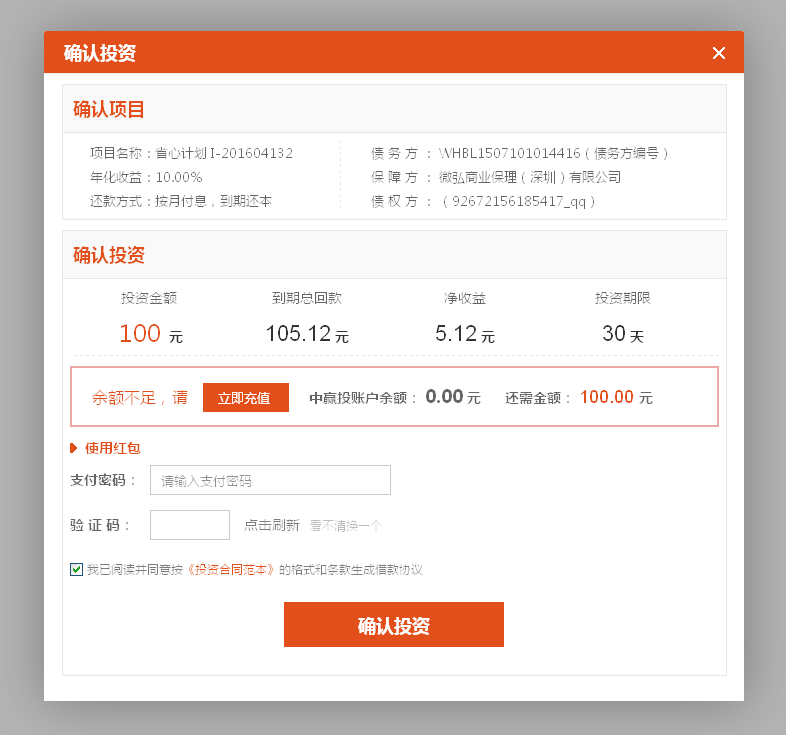The width and height of the screenshot is (786, 735).
Task: Click debtor number WHBL1507101014416
Action: point(510,153)
